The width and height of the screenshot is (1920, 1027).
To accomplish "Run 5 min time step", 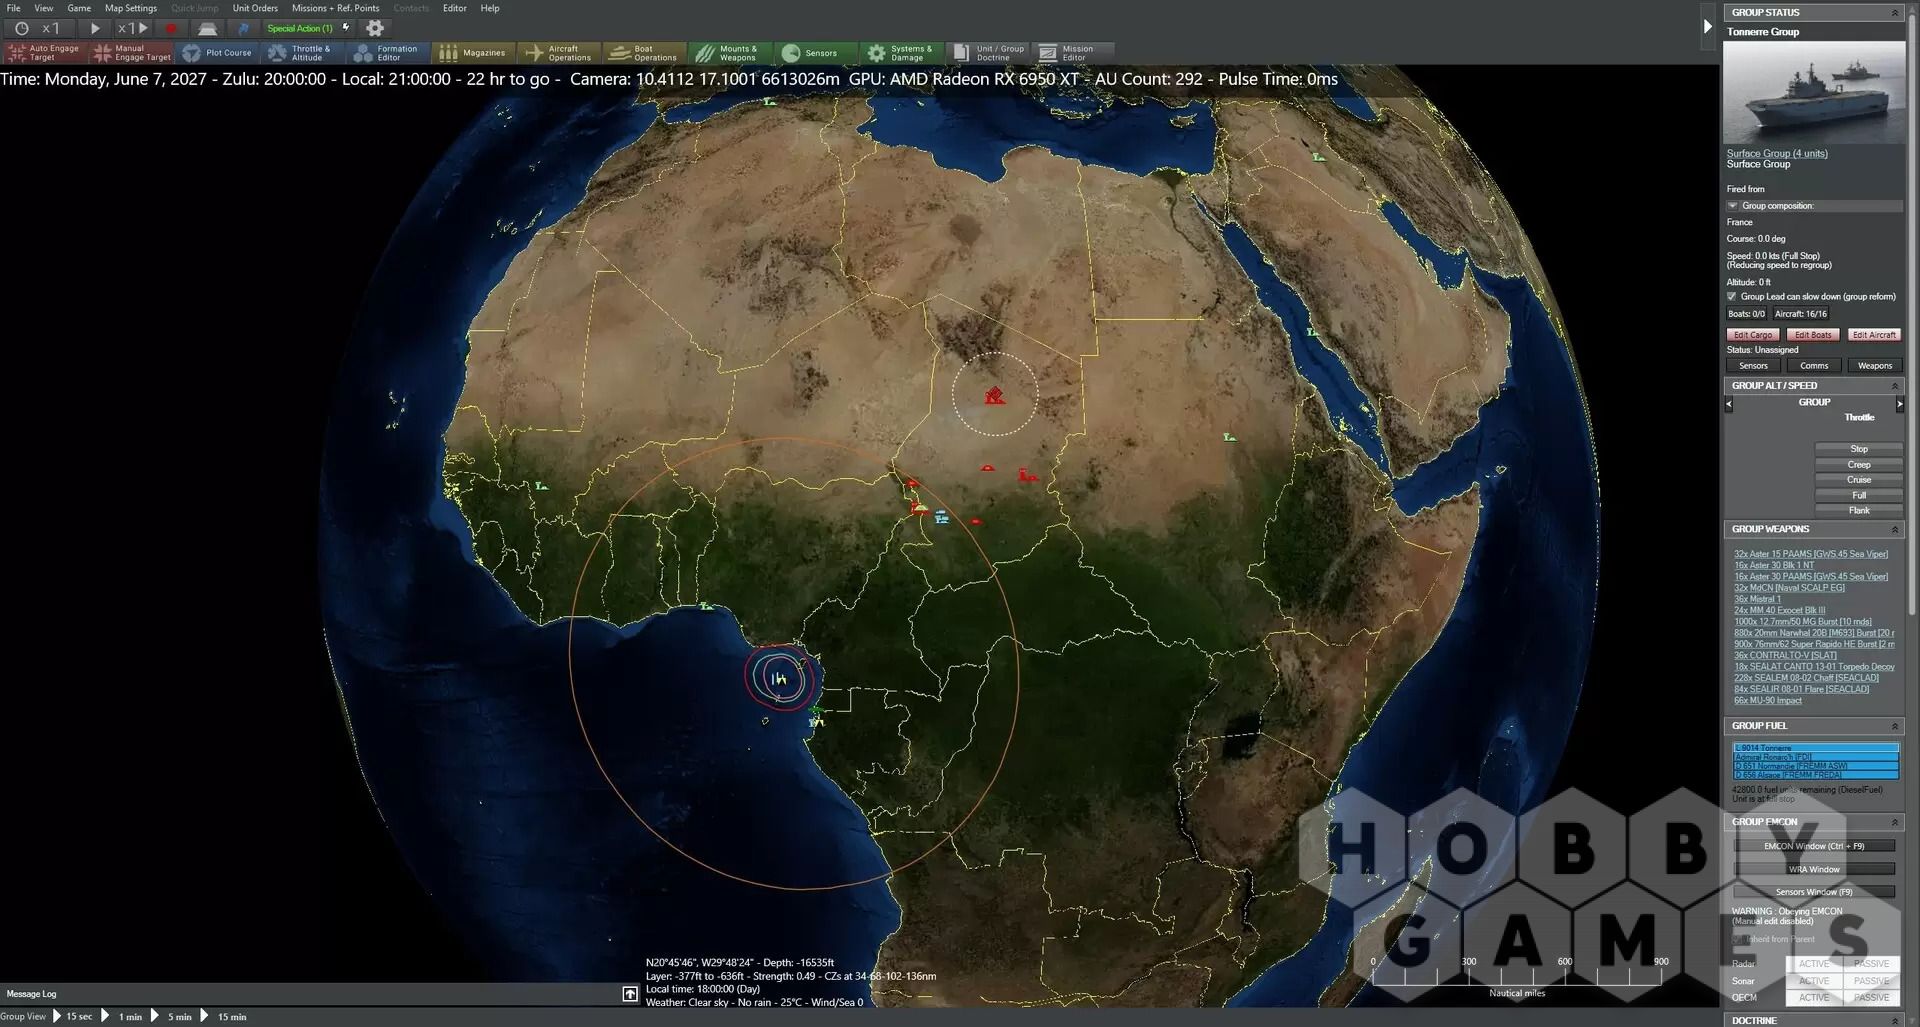I will pos(171,1016).
